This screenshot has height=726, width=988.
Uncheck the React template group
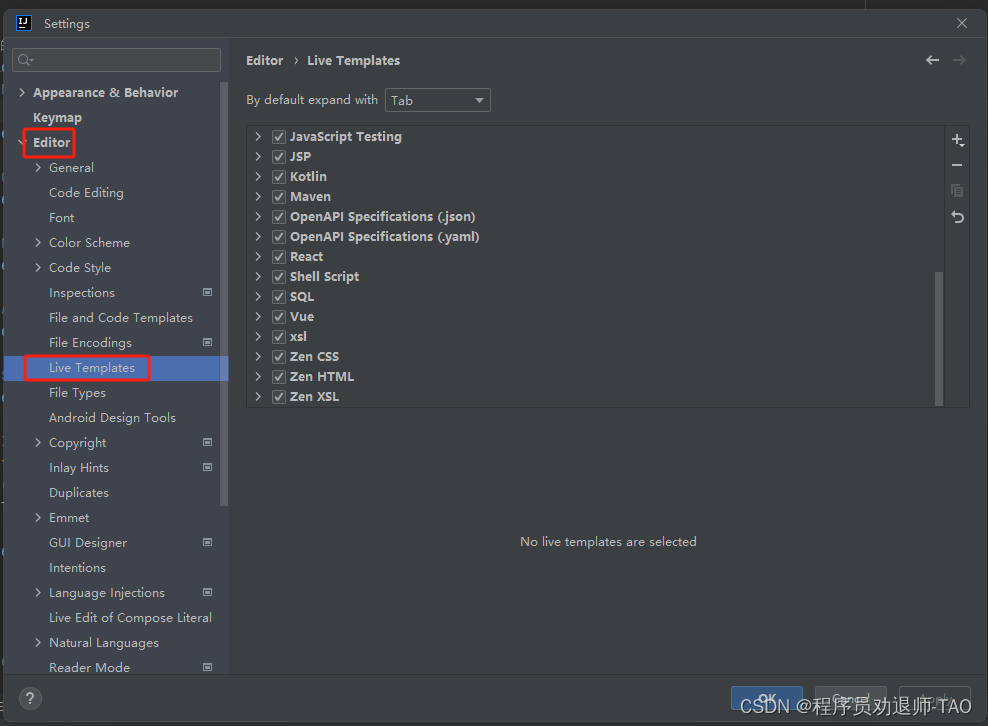pyautogui.click(x=279, y=257)
